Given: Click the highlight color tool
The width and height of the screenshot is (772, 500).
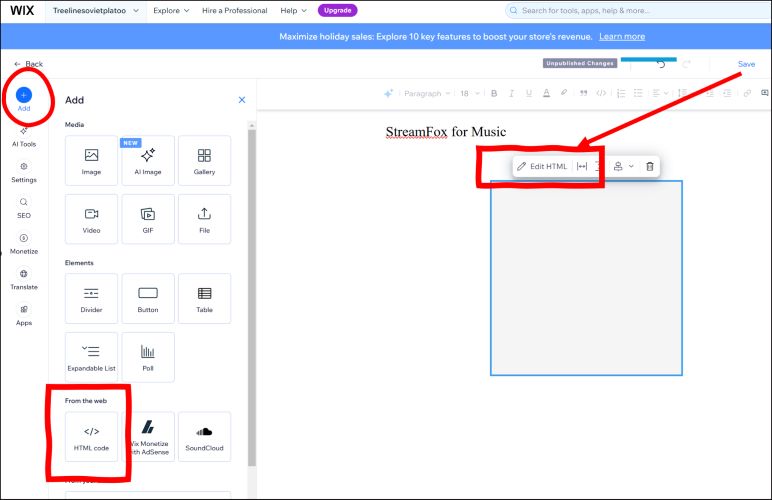Looking at the screenshot, I should point(564,93).
